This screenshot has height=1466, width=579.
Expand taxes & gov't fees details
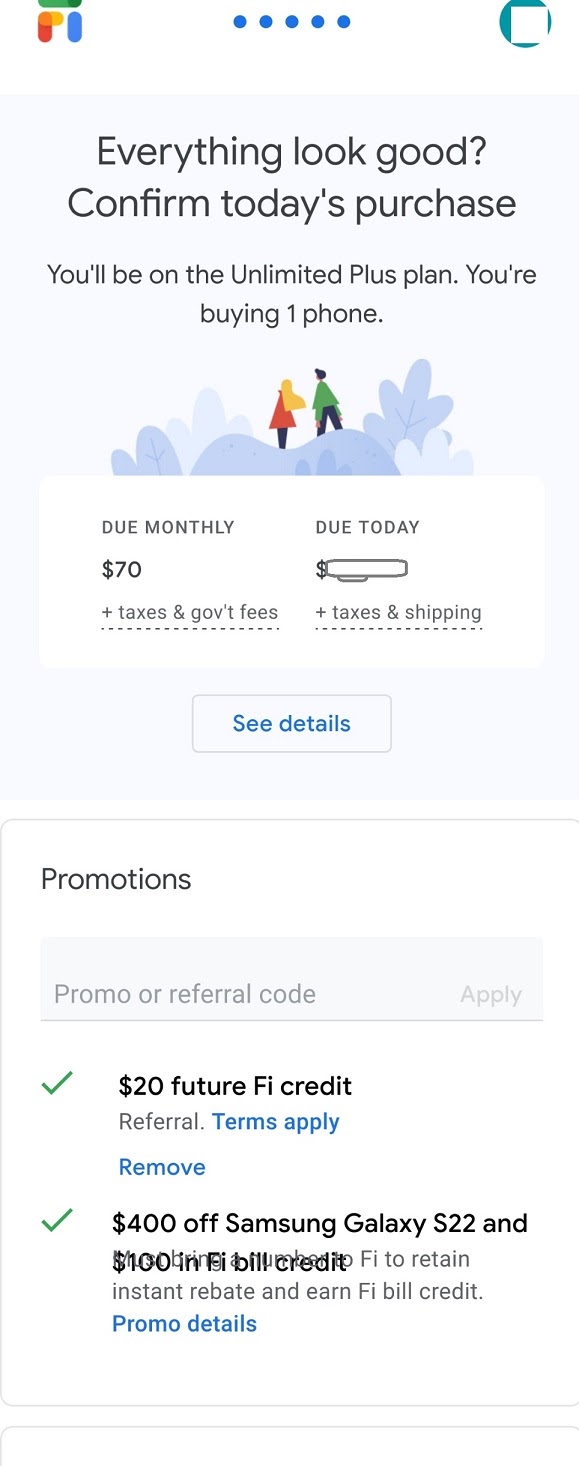pos(190,612)
